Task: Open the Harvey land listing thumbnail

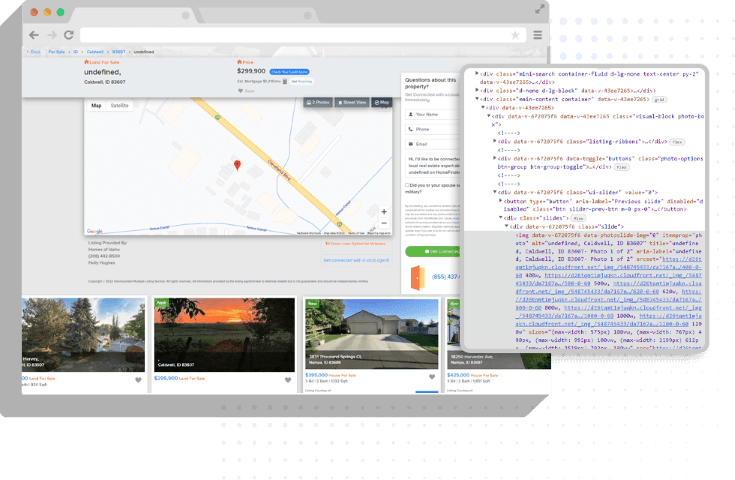Action: pyautogui.click(x=83, y=335)
